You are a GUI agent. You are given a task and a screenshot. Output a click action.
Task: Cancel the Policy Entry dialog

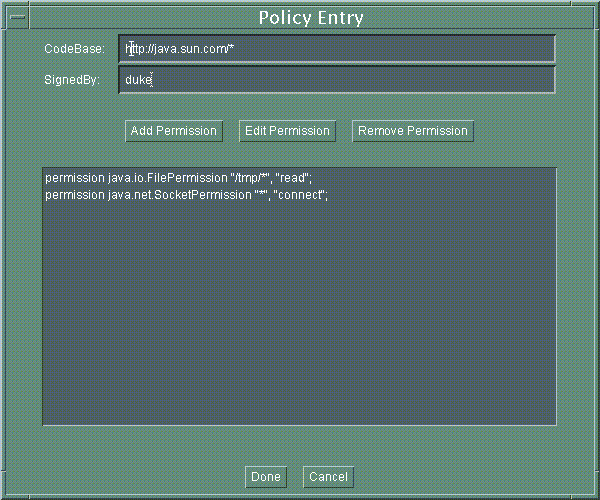[328, 477]
